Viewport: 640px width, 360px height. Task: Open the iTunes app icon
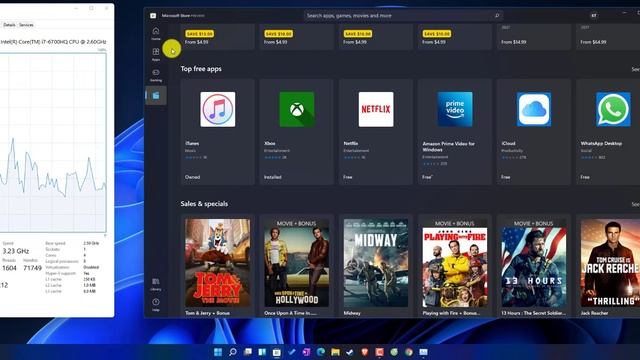(x=218, y=109)
